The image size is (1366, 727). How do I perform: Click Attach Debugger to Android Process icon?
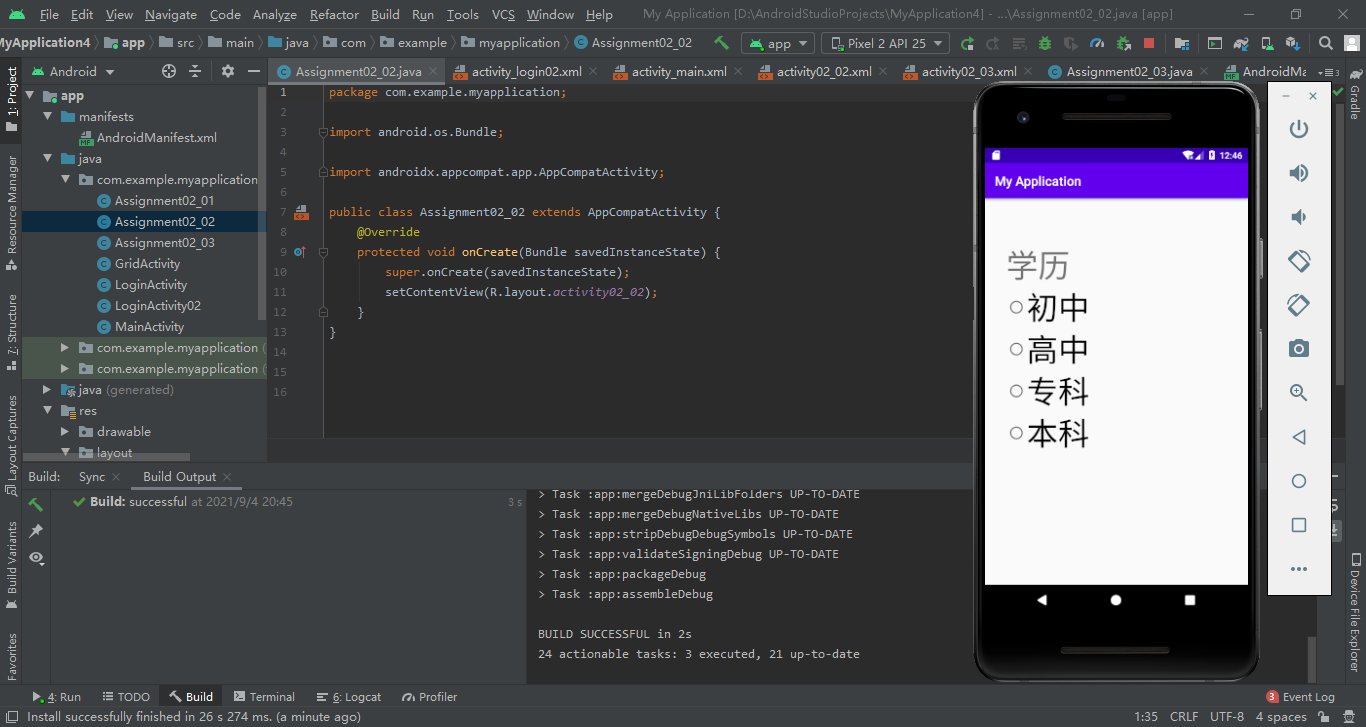pyautogui.click(x=1123, y=43)
